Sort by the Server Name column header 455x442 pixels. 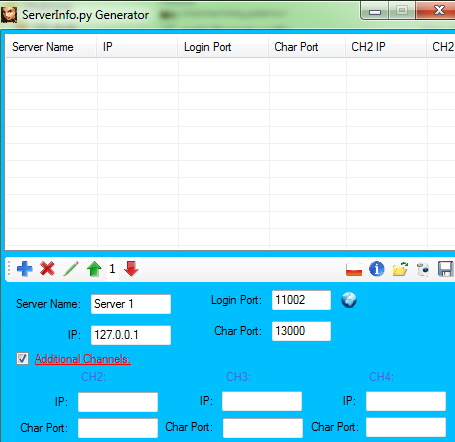(x=51, y=47)
